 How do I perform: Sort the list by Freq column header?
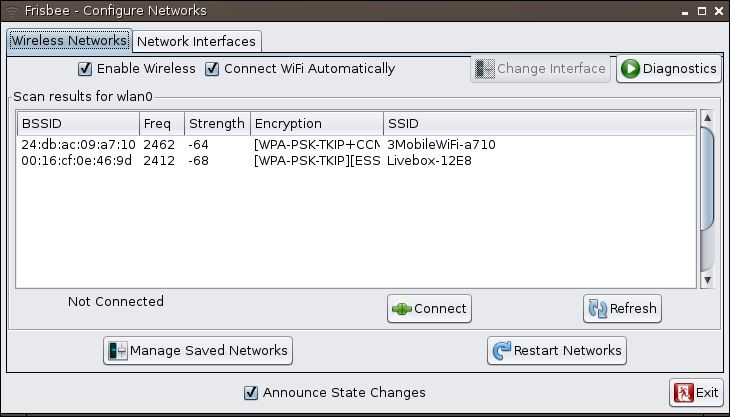160,124
